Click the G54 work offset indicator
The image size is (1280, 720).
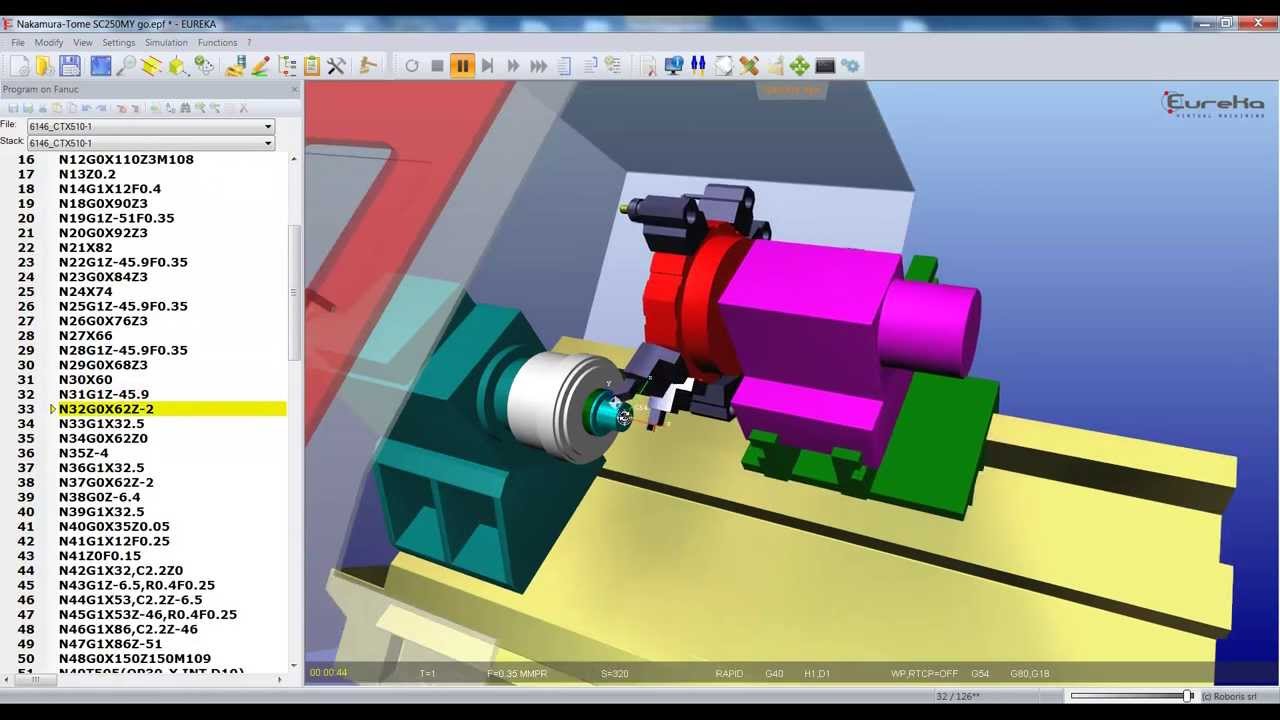(x=979, y=674)
